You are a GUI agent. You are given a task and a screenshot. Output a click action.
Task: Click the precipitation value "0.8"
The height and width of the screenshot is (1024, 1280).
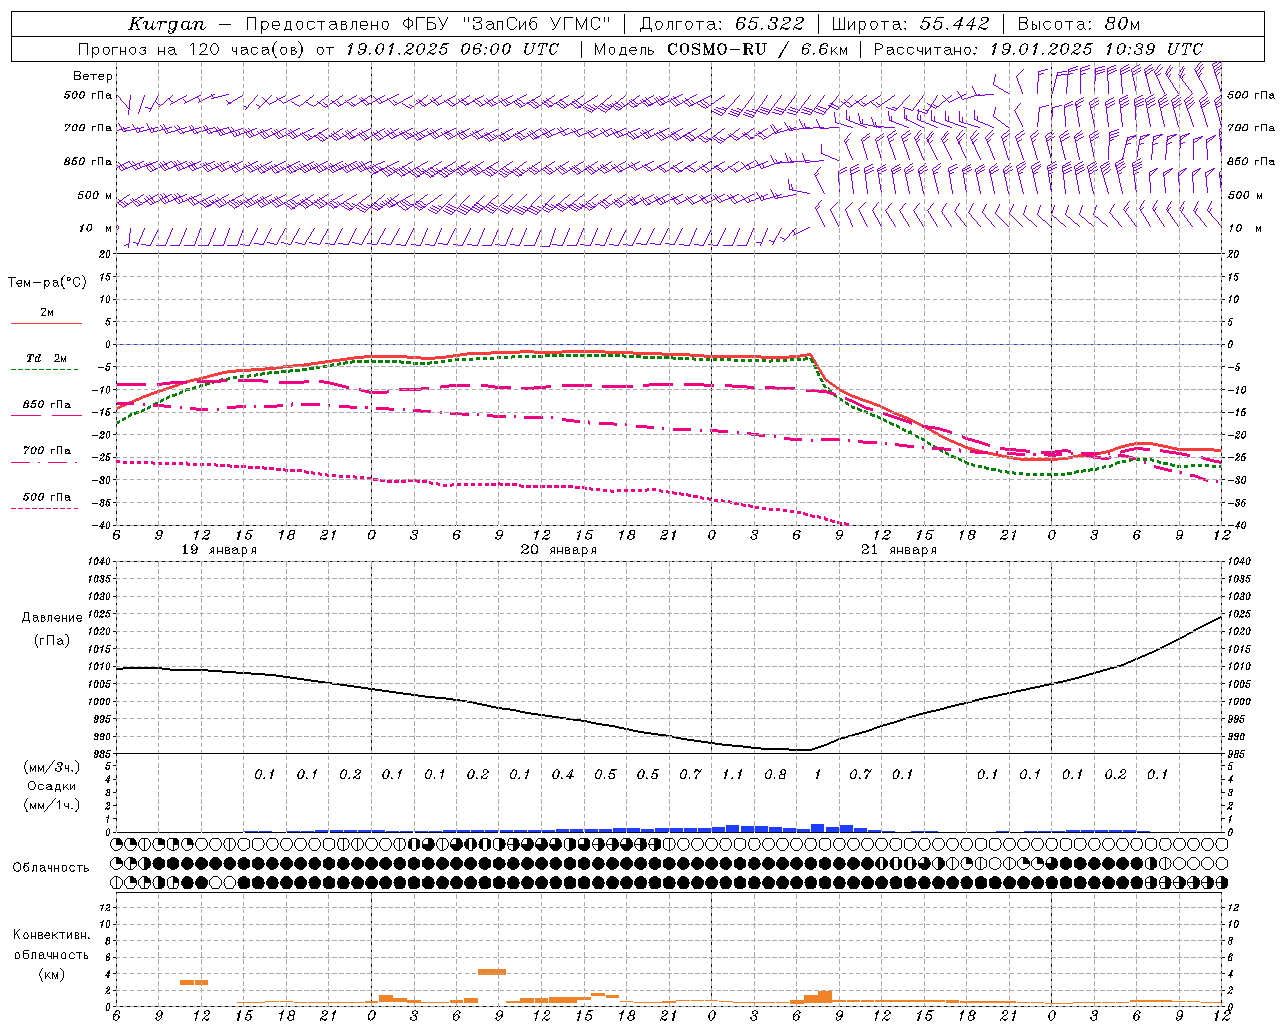775,774
